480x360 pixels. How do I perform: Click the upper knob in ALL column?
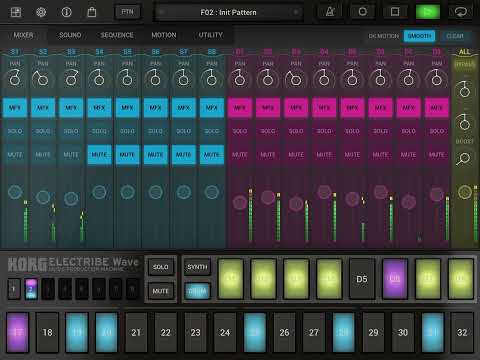coord(464,90)
